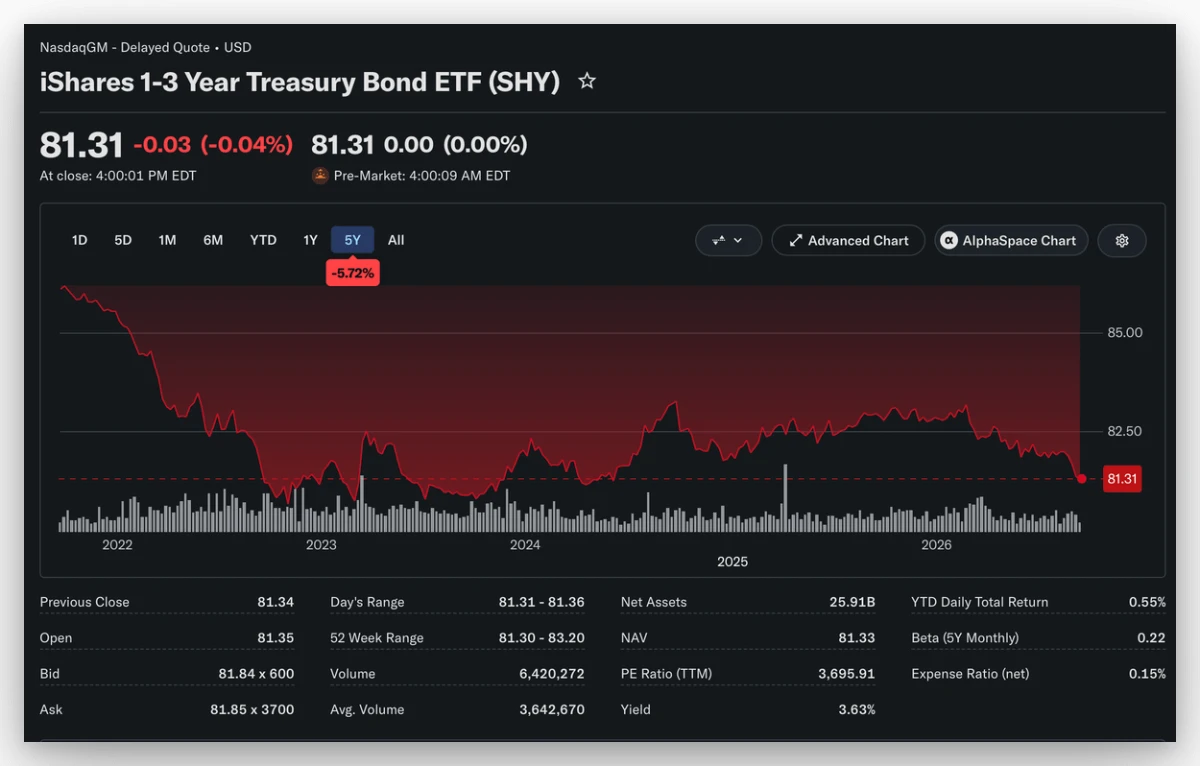Click the Beta (5Y Monthly) label
The image size is (1200, 766).
coord(965,638)
